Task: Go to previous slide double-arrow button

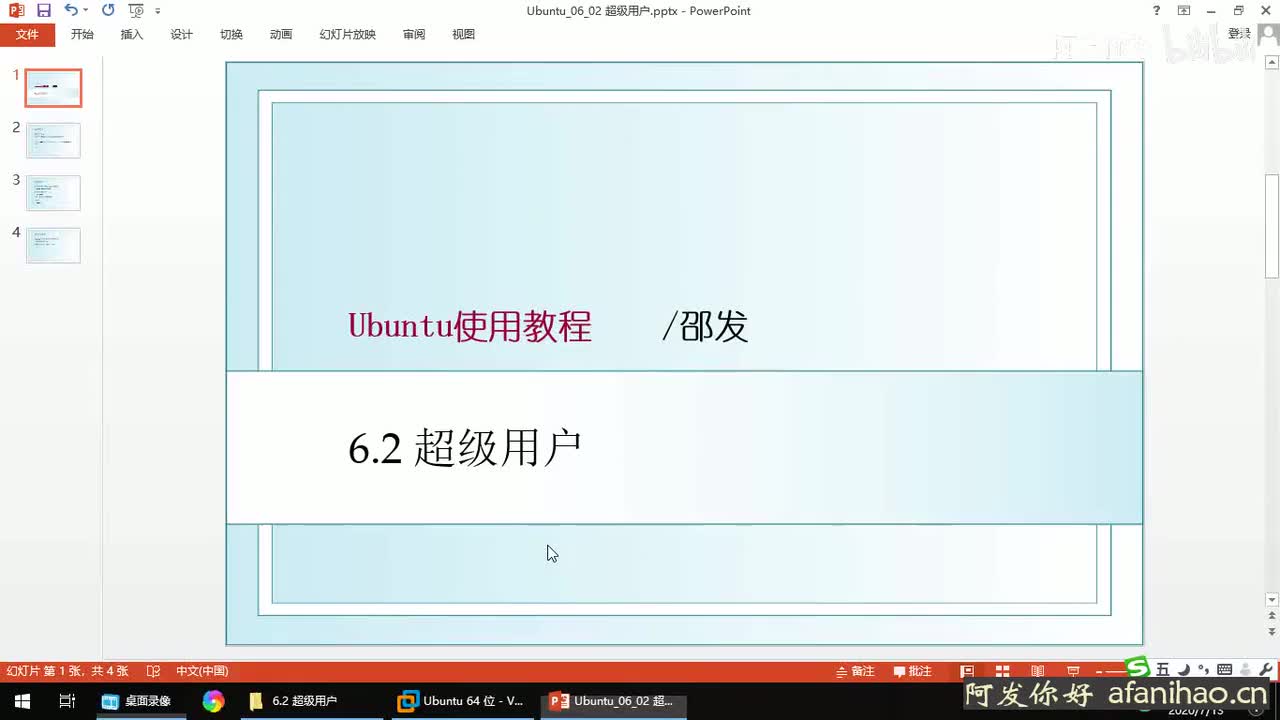Action: point(1272,617)
